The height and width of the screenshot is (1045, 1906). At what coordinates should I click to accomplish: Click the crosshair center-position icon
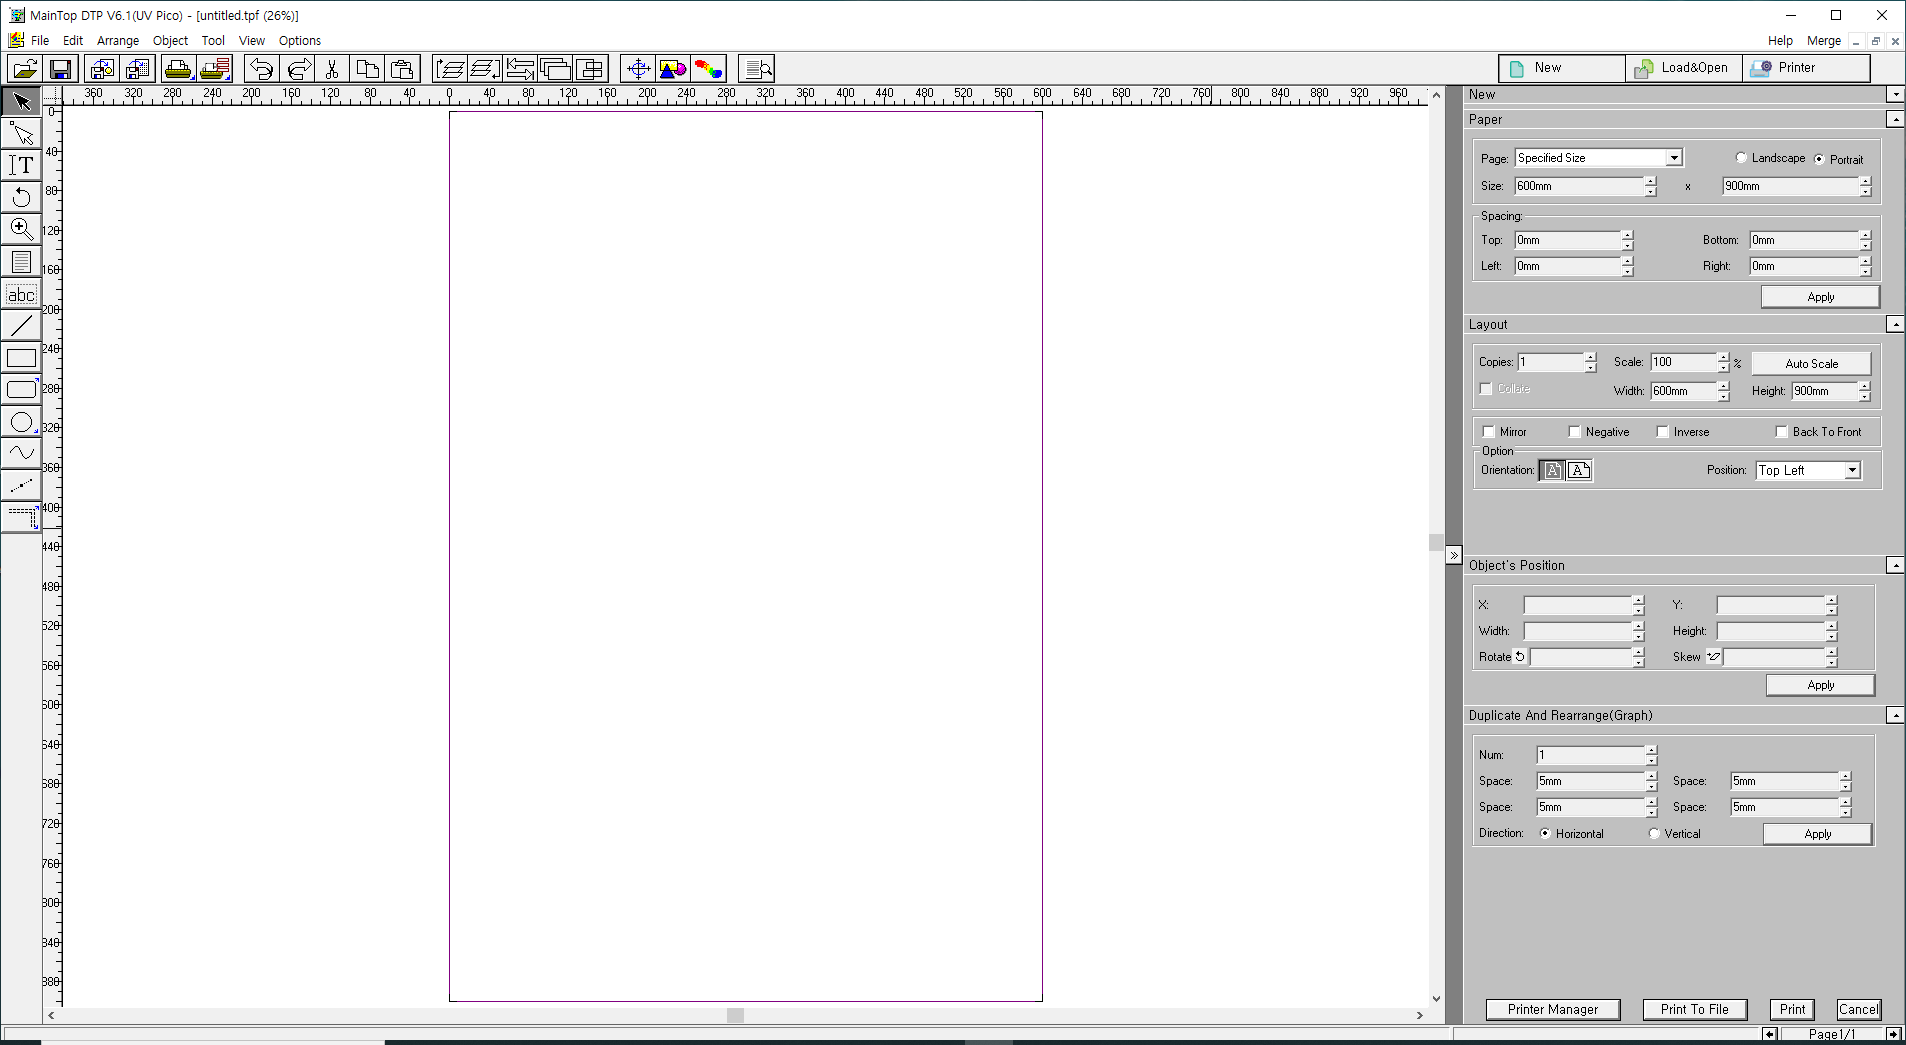click(638, 69)
